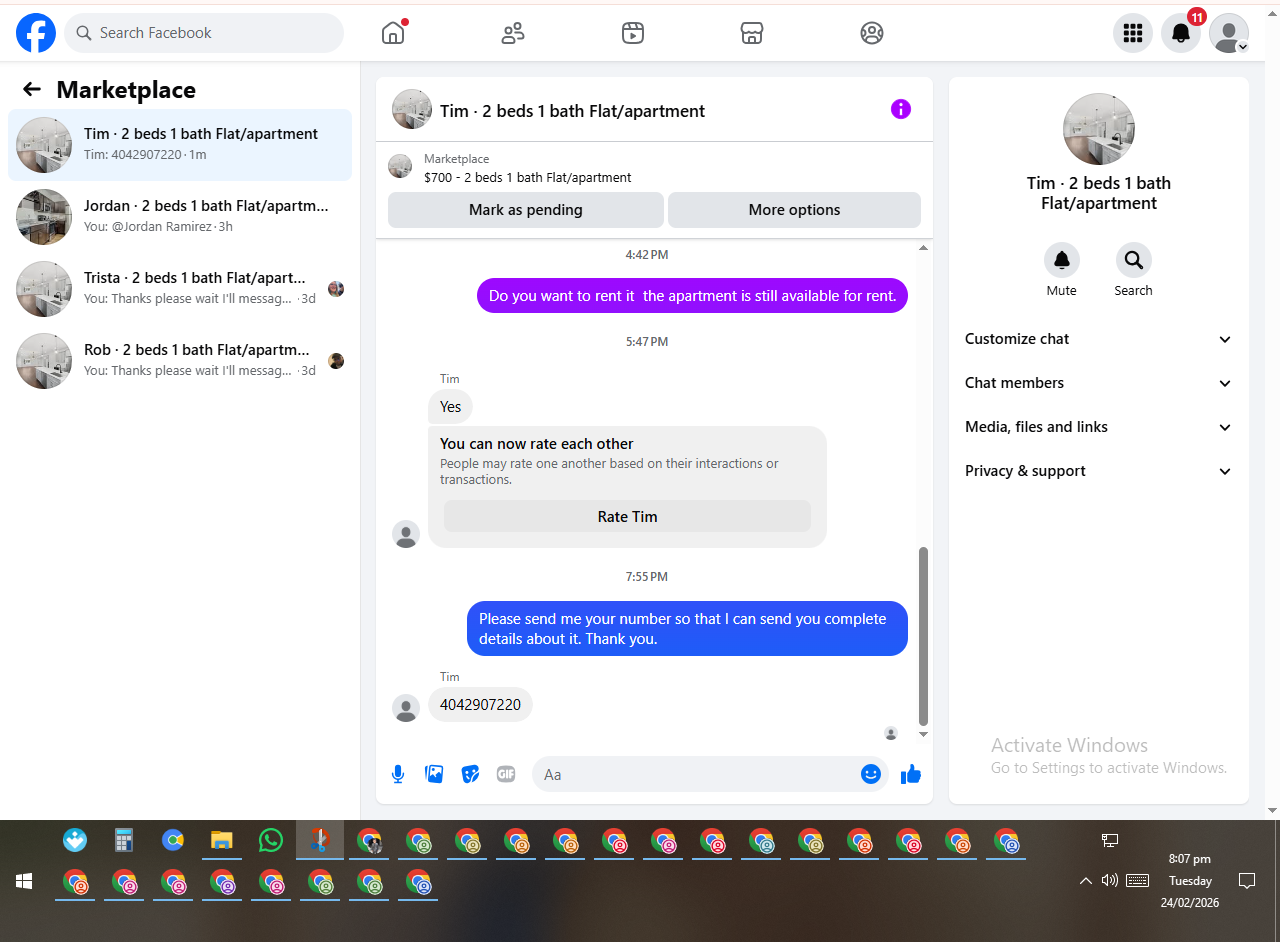
Task: Show hidden system tray icons chevron
Action: pyautogui.click(x=1086, y=881)
